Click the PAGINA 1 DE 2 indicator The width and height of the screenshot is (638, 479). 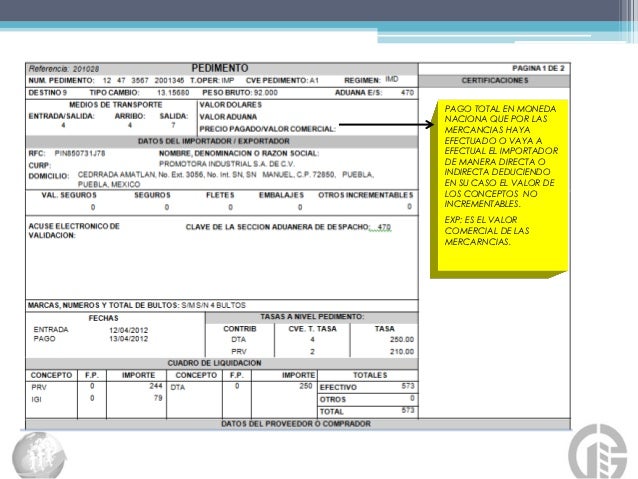point(538,68)
